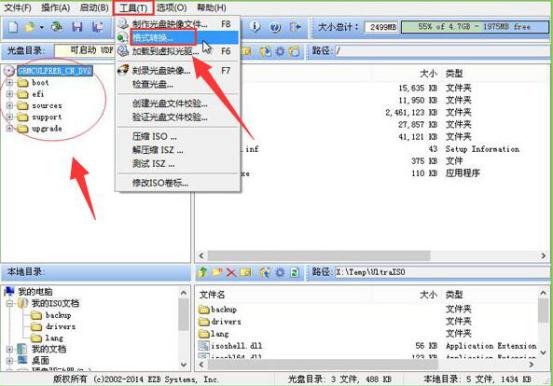Click the green Up arrow in local toolbar
Viewport: 553px width, 386px height.
(203, 272)
